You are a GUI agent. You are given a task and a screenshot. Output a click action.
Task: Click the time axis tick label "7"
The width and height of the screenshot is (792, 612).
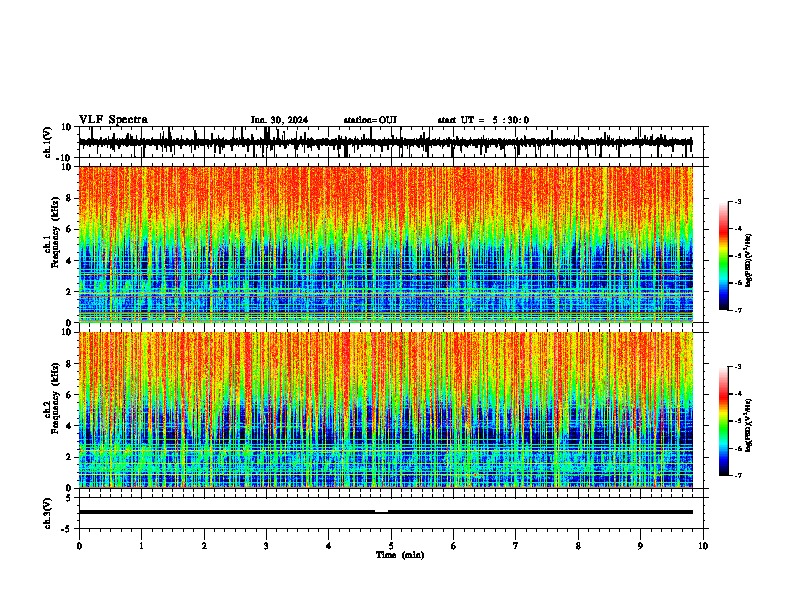click(x=516, y=546)
